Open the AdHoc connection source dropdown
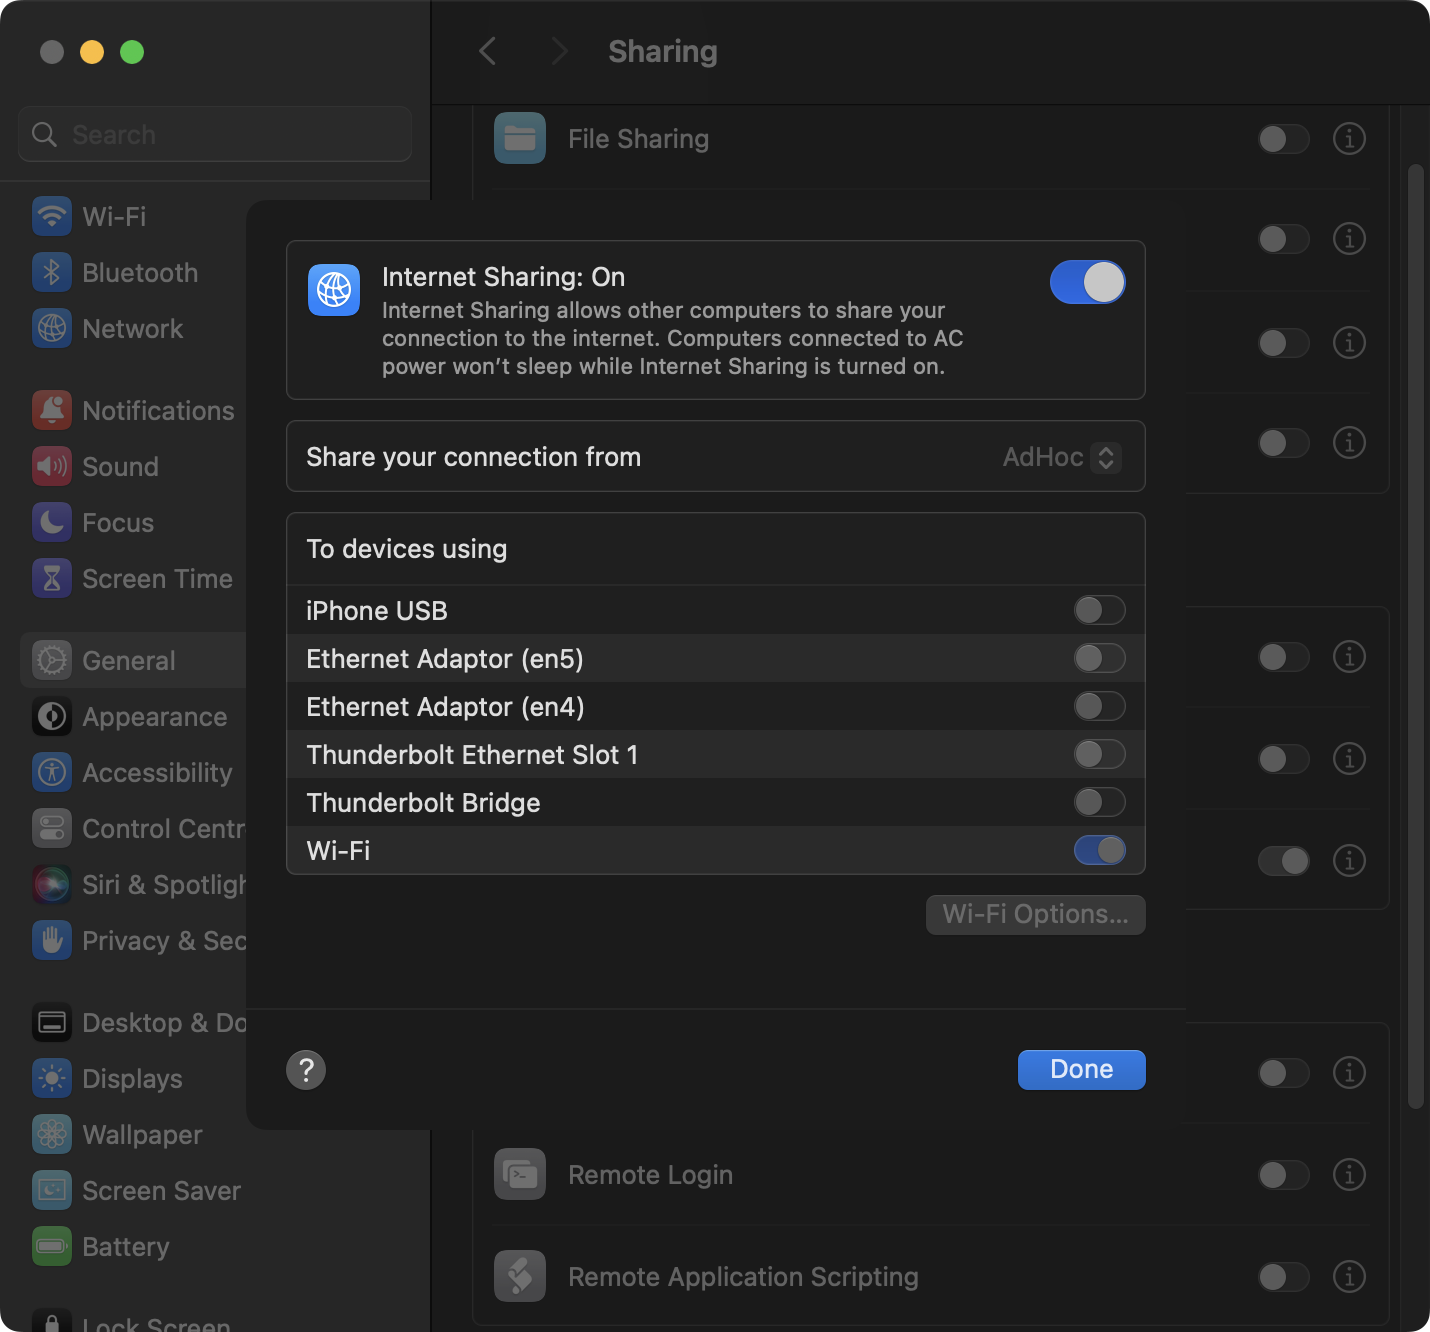Image resolution: width=1430 pixels, height=1332 pixels. pyautogui.click(x=1062, y=457)
